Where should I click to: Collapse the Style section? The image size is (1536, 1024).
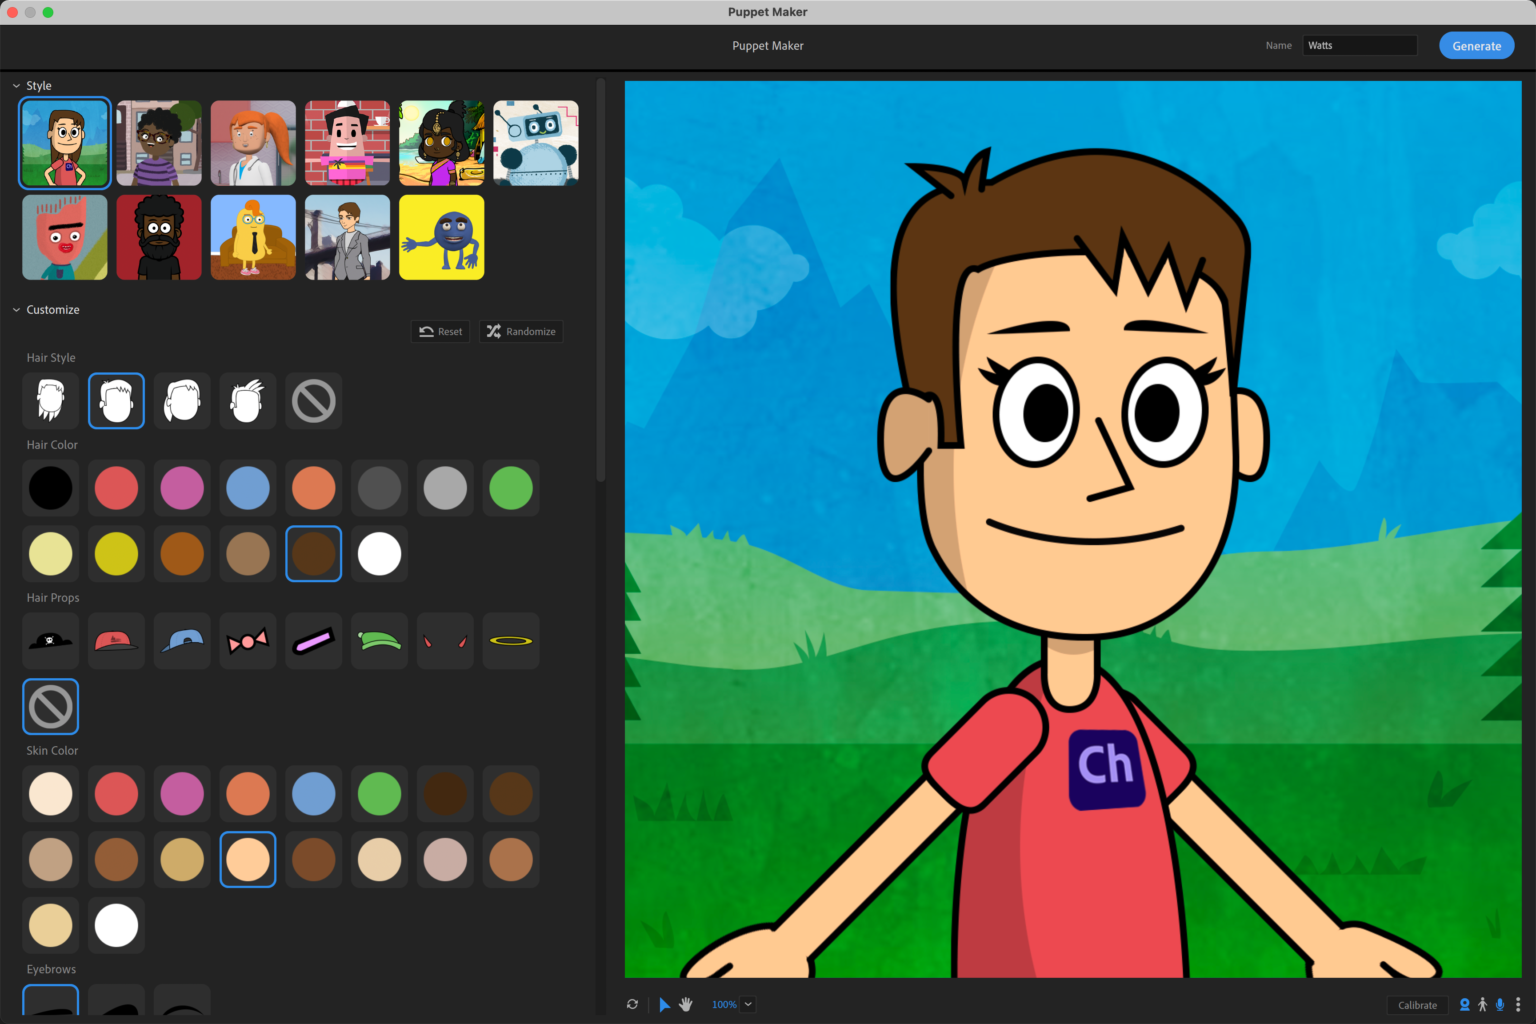pos(16,86)
